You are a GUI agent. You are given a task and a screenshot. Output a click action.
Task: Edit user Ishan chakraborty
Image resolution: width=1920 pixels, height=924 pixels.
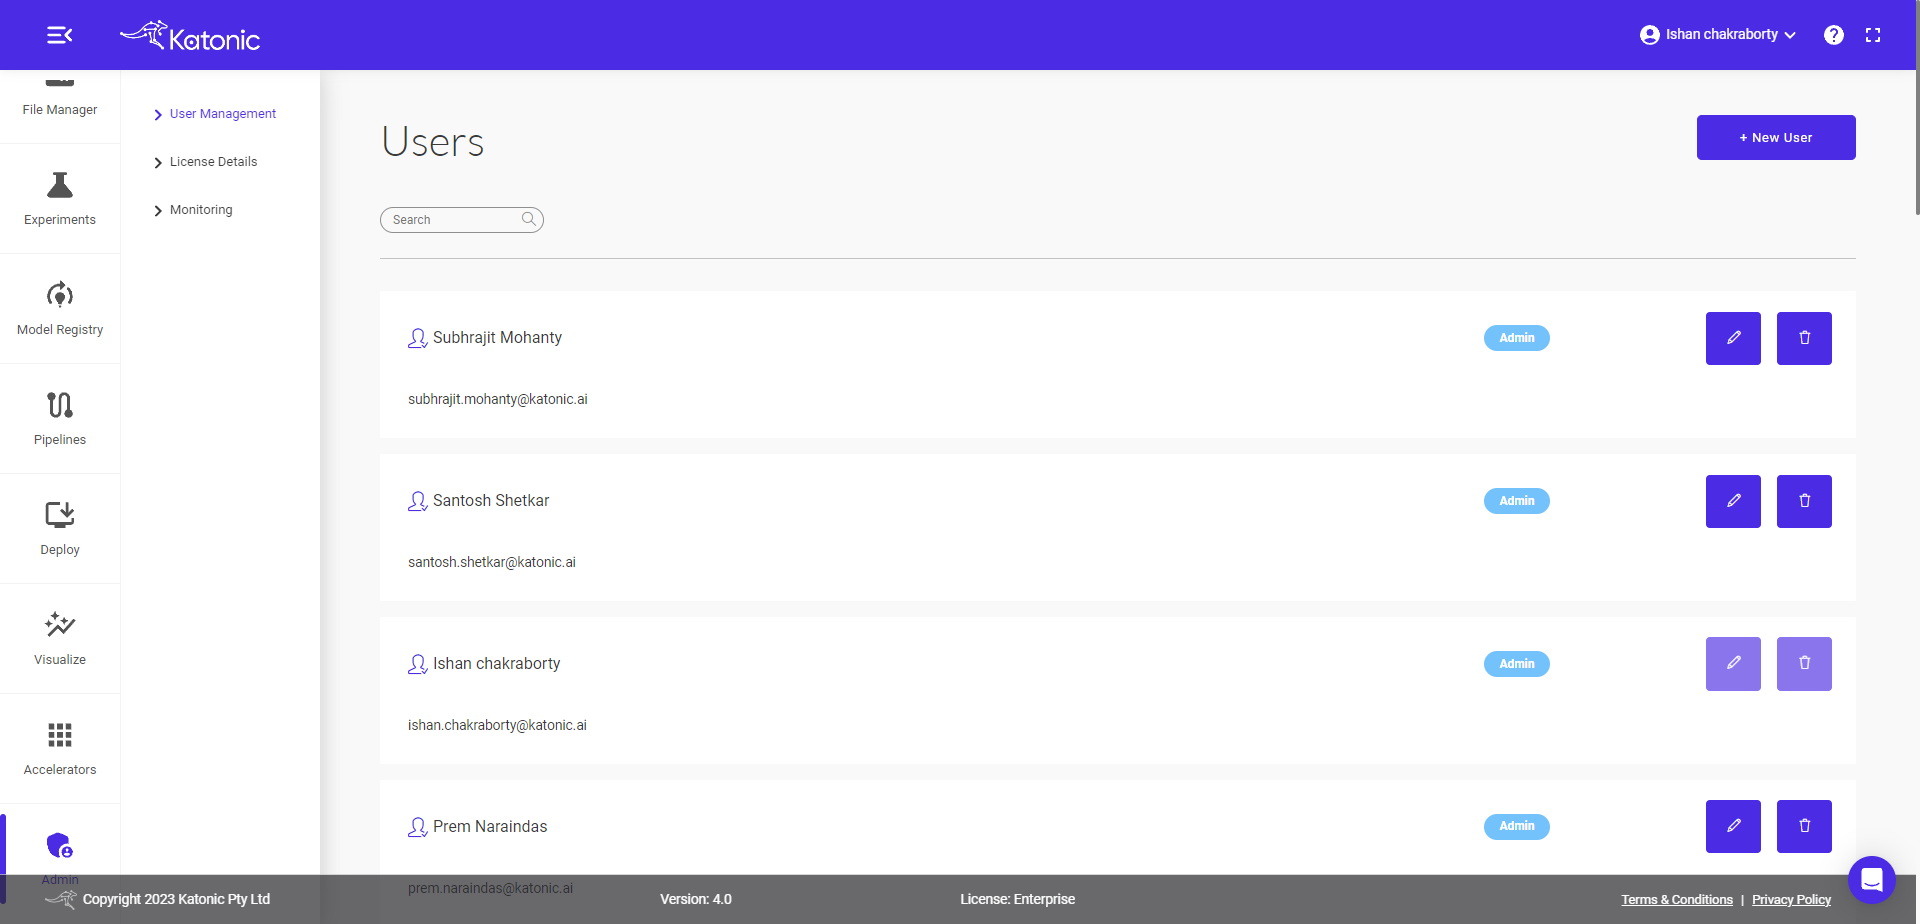coord(1733,664)
